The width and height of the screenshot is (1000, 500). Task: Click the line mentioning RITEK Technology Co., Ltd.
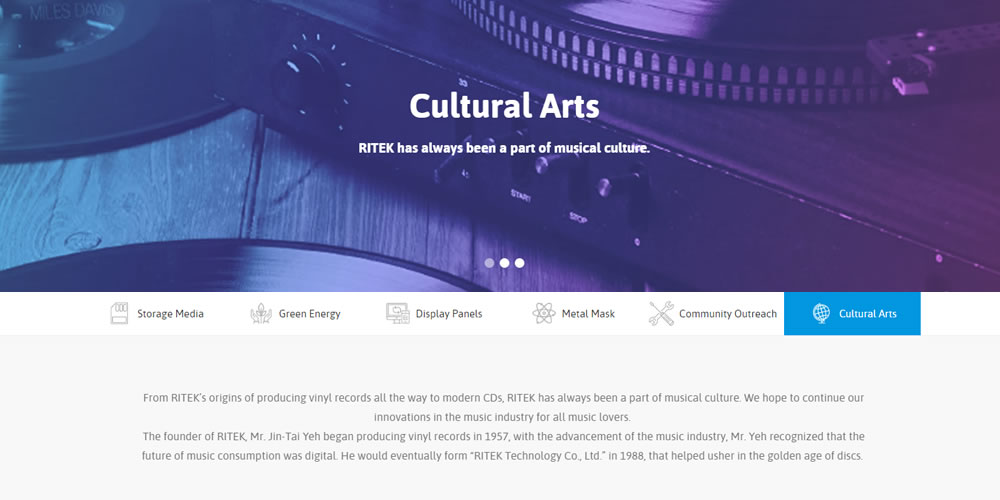pos(502,457)
